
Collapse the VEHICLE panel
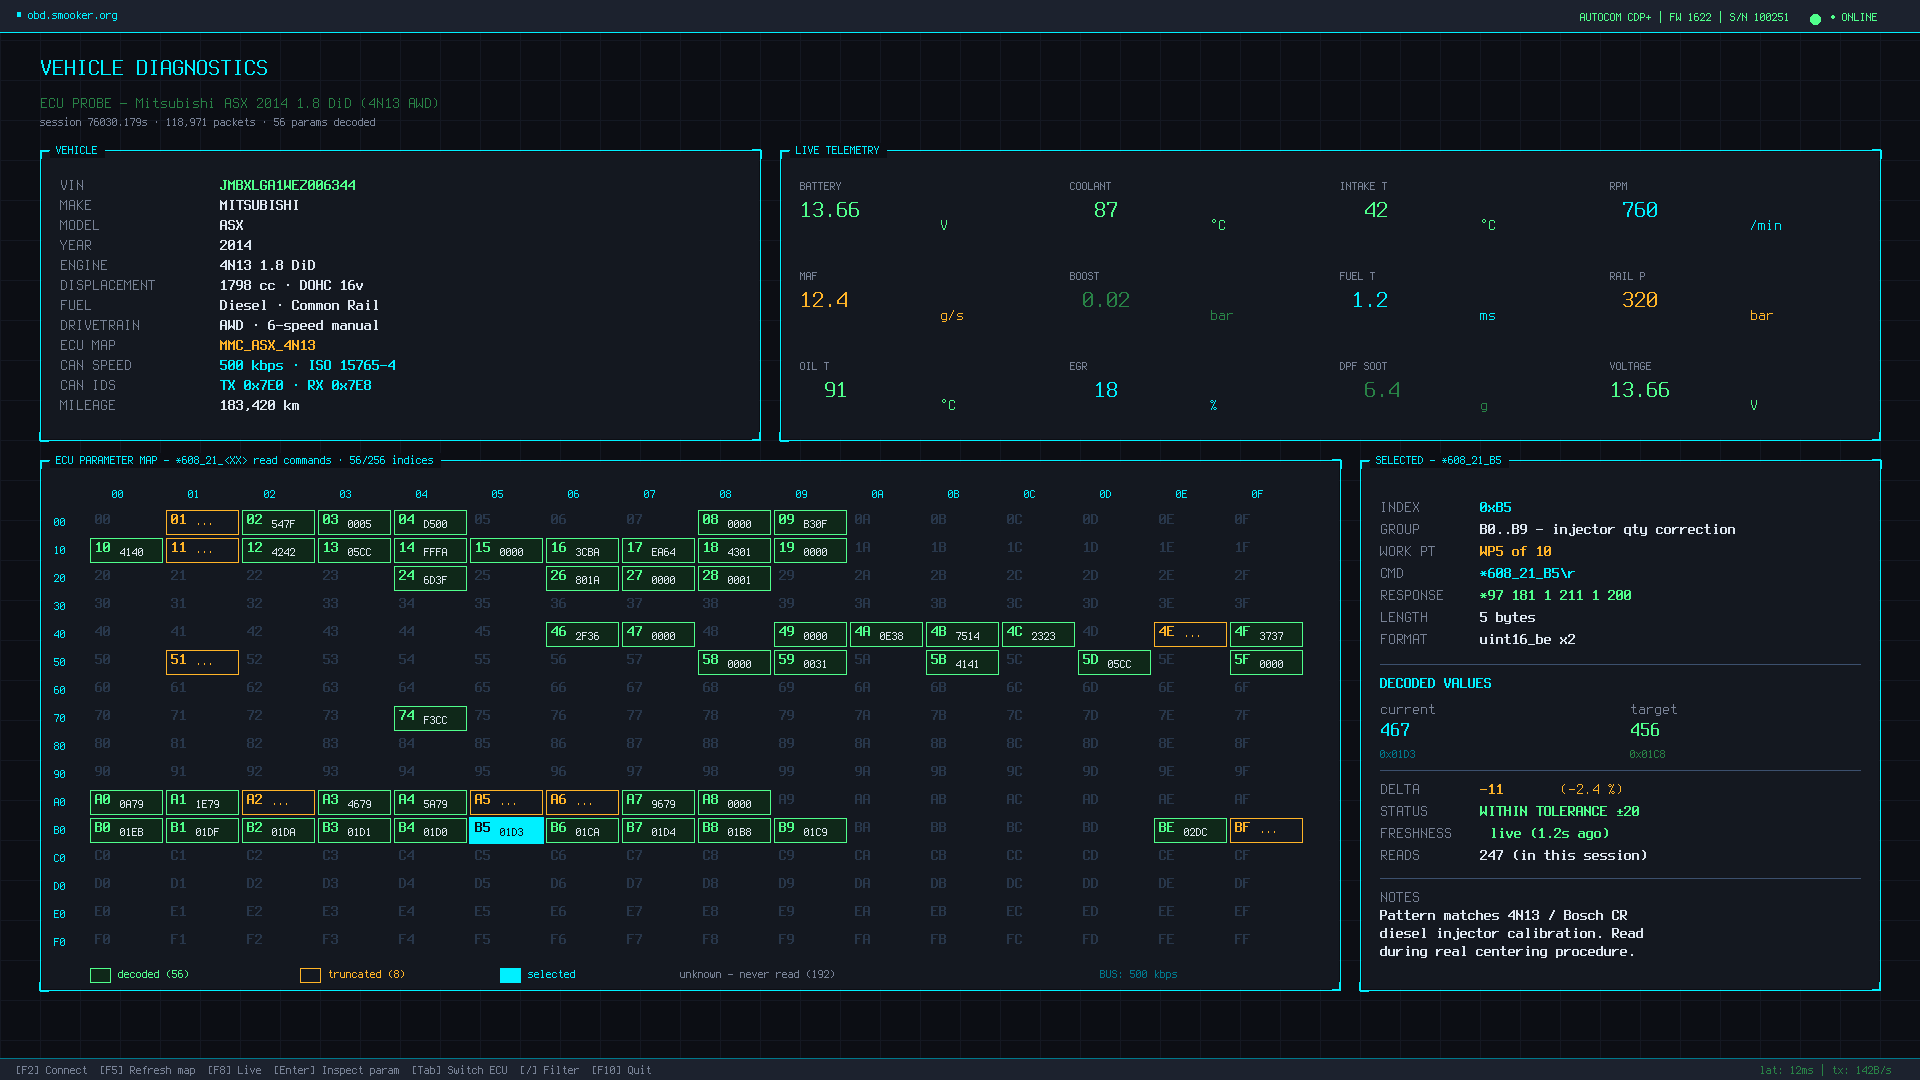[x=77, y=150]
